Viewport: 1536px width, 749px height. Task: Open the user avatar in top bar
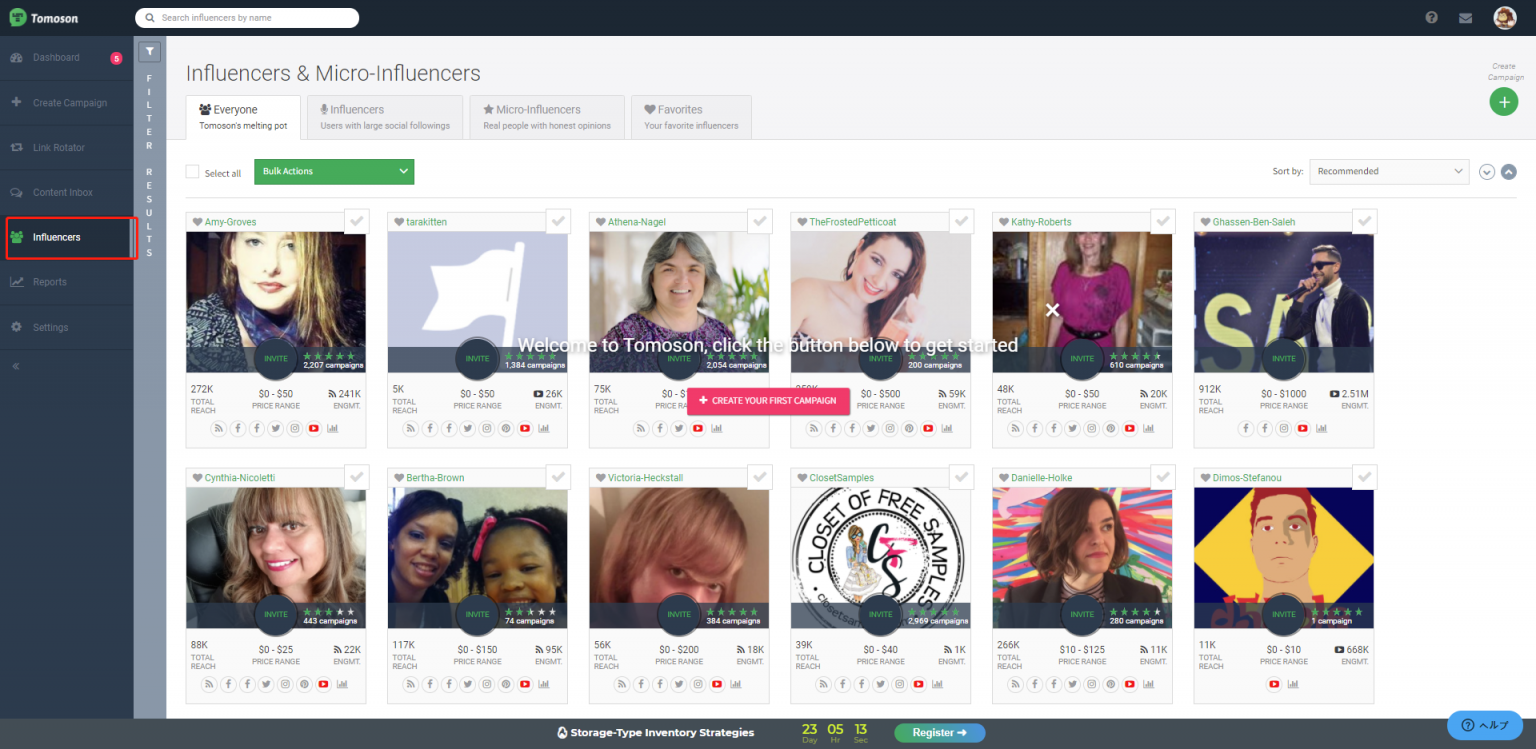1504,18
